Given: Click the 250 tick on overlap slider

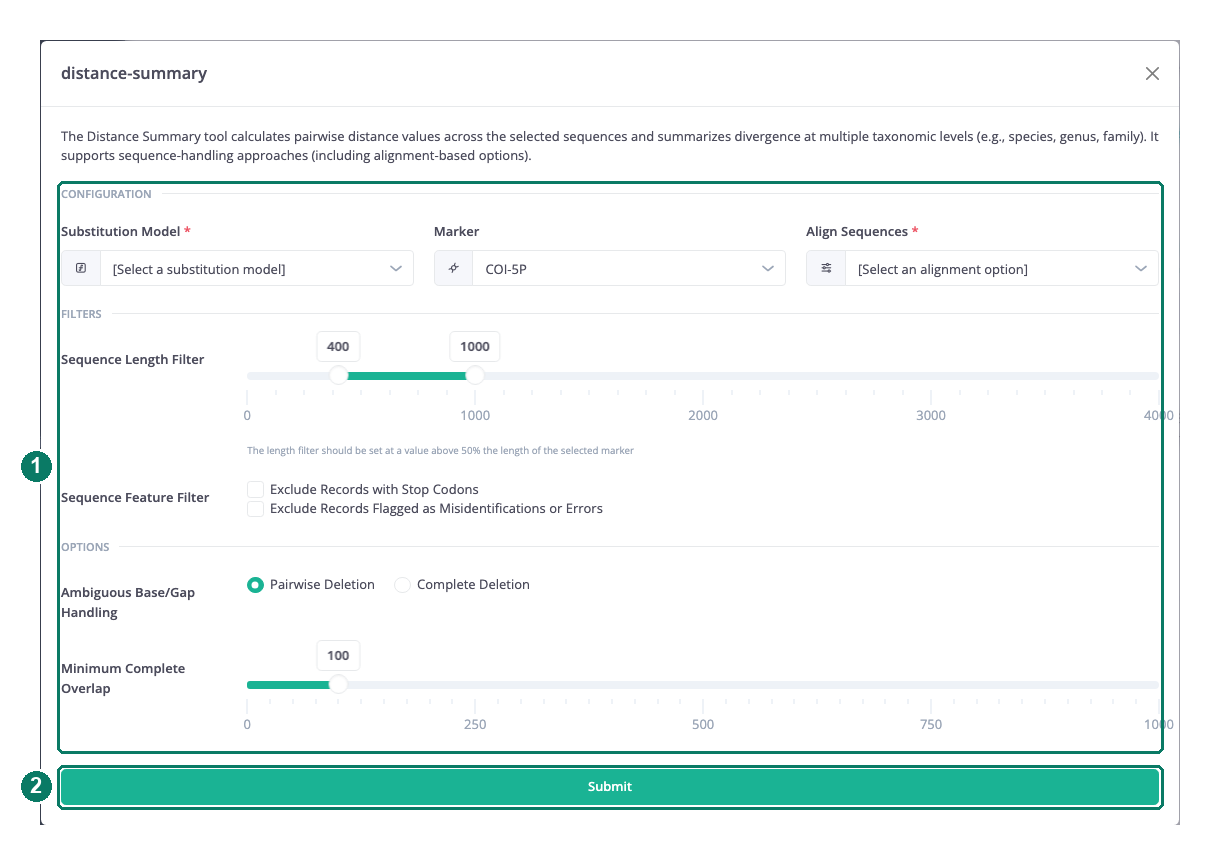Looking at the screenshot, I should tap(475, 724).
